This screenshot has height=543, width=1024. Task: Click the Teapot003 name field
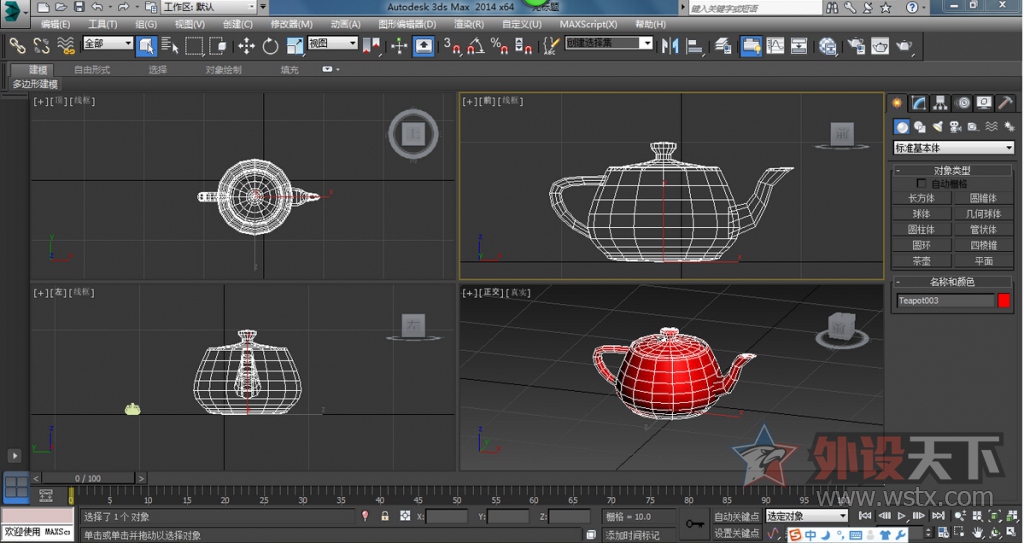(x=945, y=300)
